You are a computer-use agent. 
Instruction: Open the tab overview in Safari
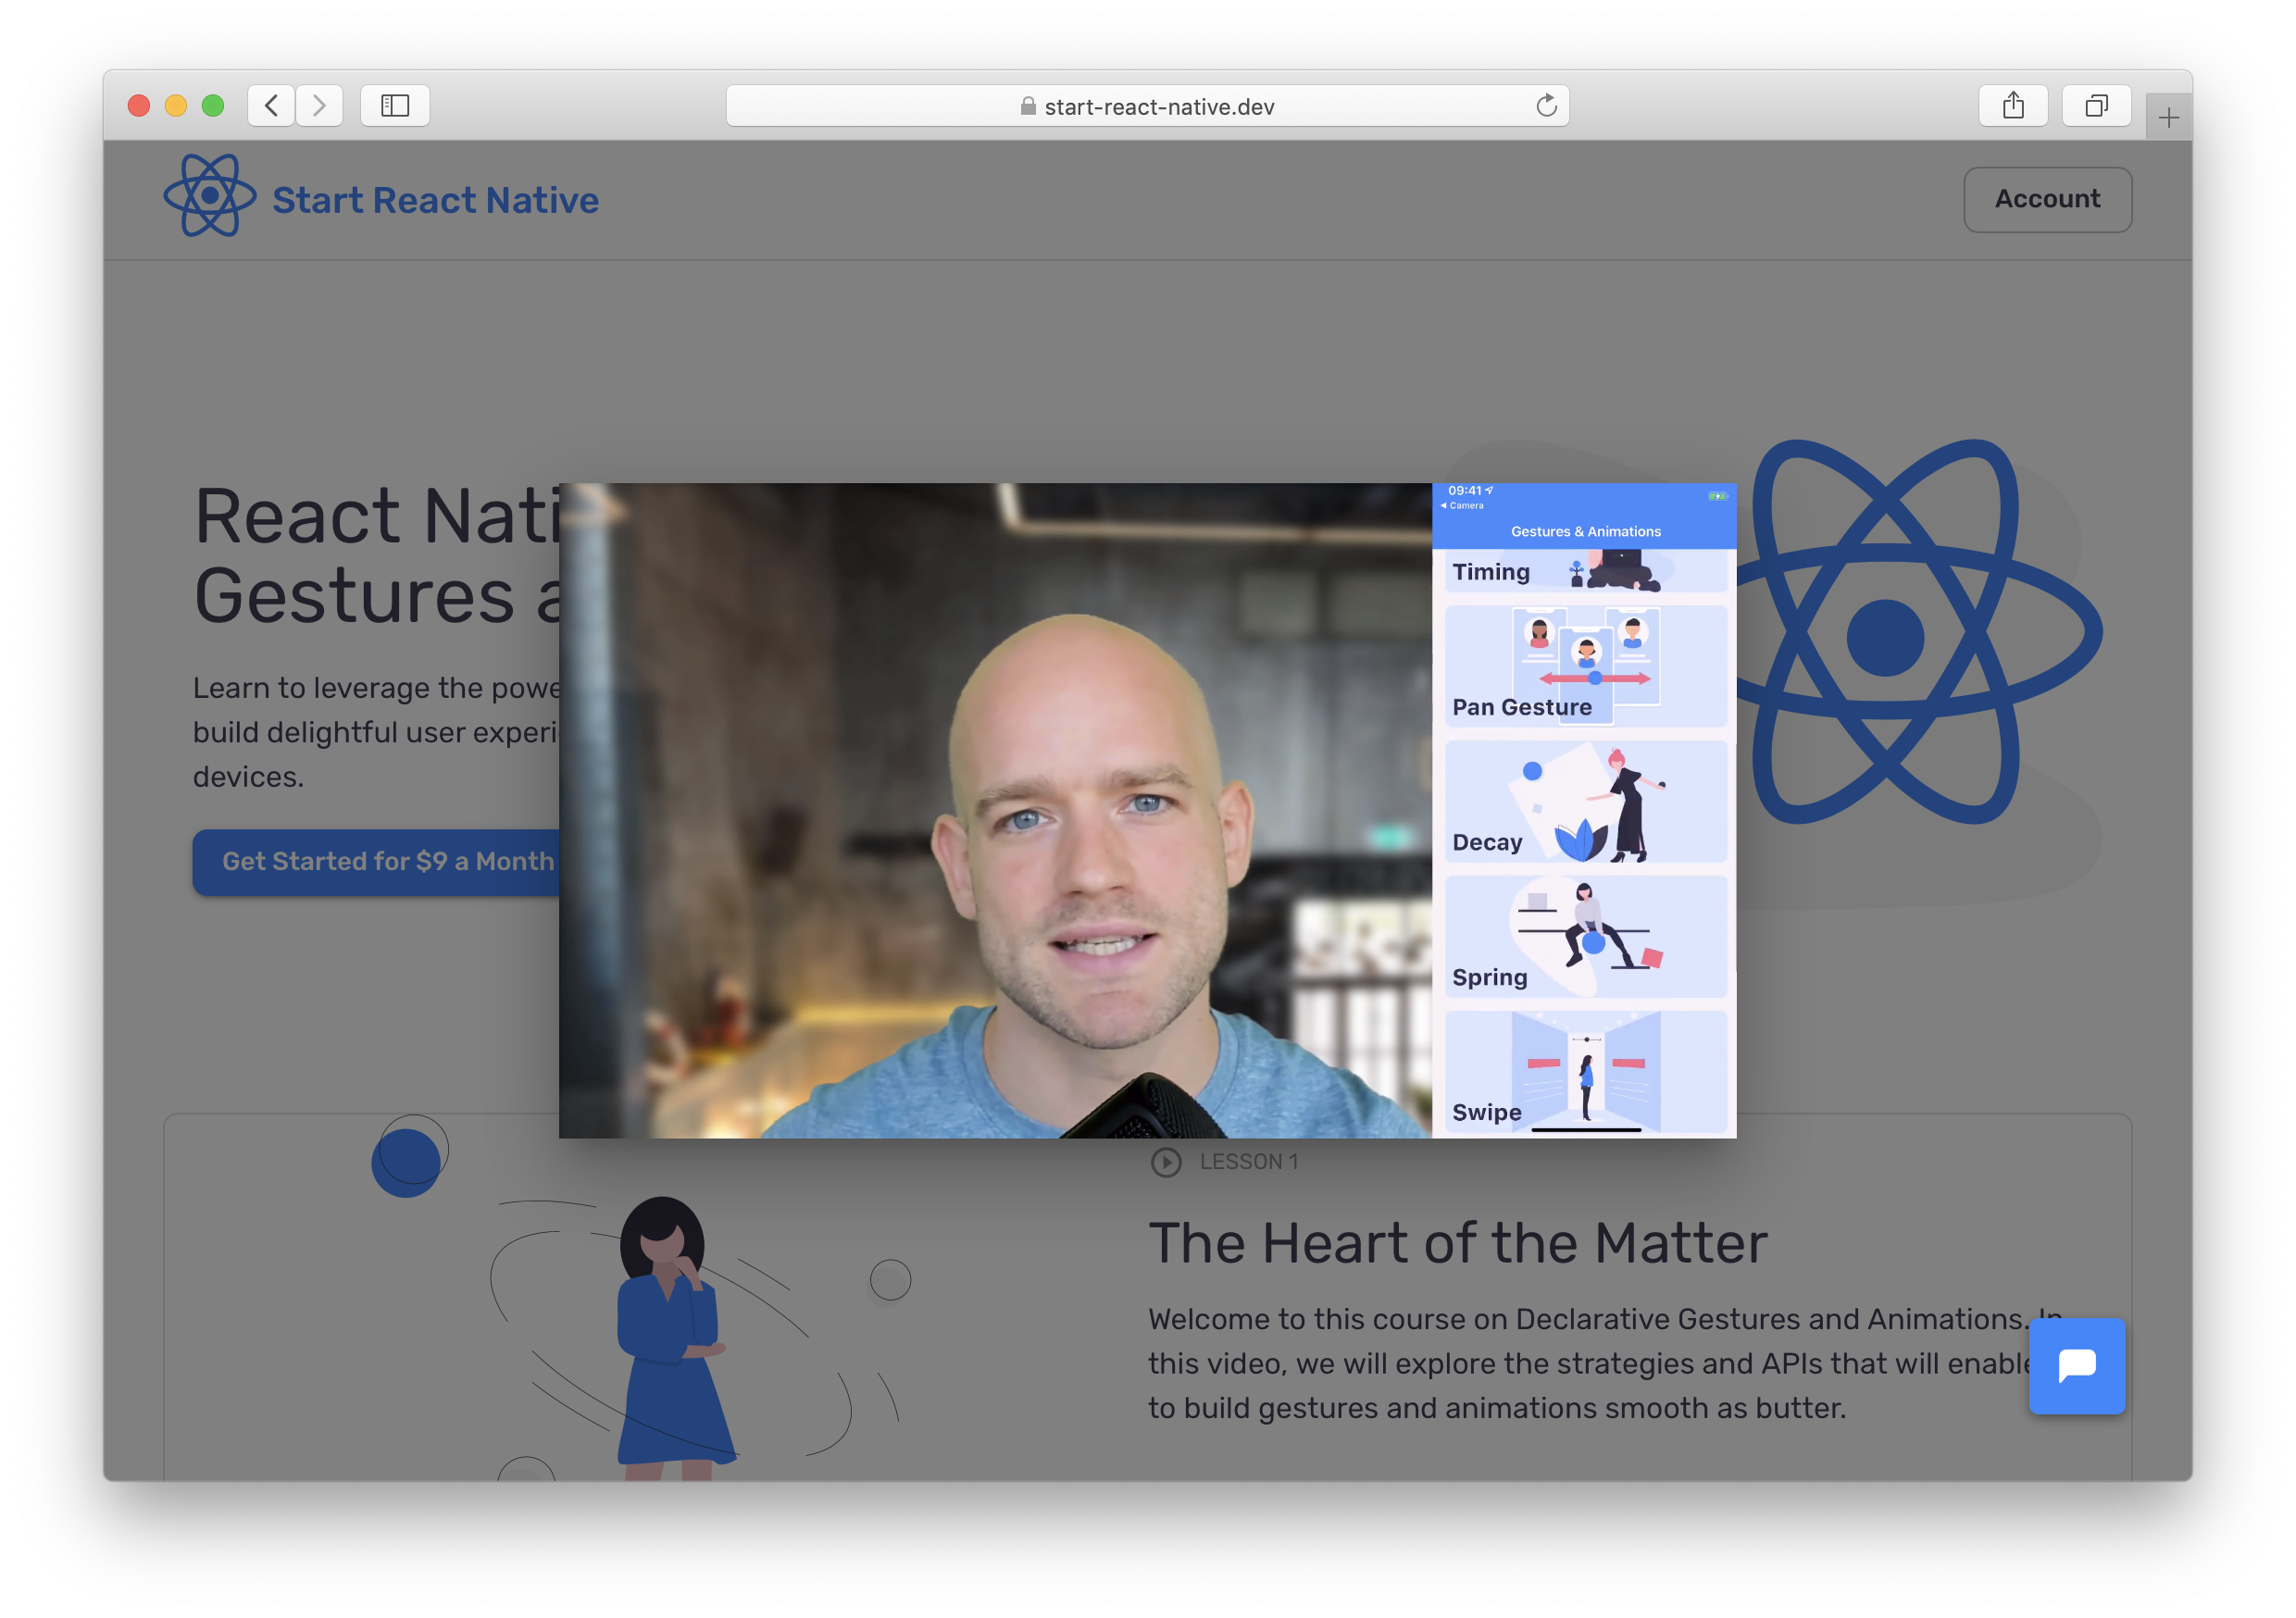pos(2097,105)
